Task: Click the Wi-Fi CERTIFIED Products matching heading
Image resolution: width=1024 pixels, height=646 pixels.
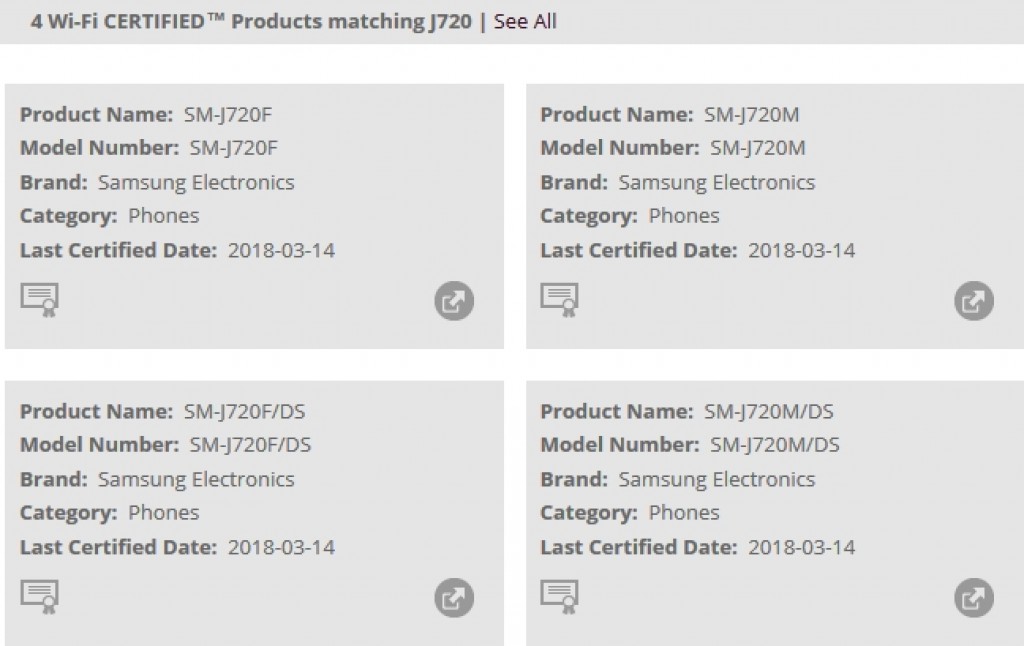Action: click(250, 21)
